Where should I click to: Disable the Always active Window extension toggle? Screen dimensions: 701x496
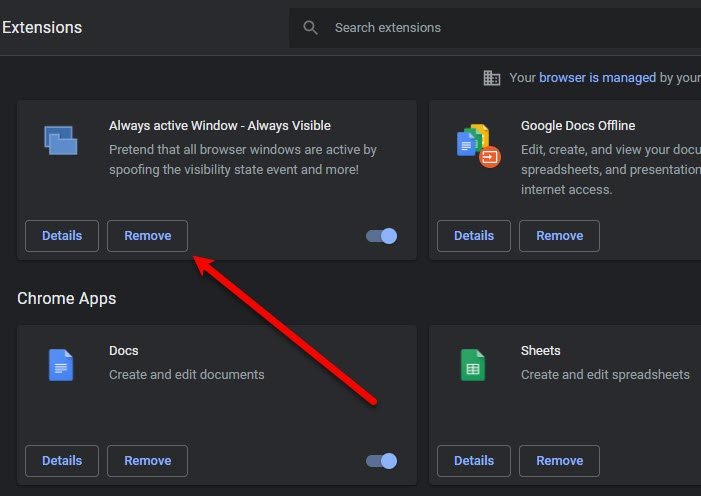381,236
